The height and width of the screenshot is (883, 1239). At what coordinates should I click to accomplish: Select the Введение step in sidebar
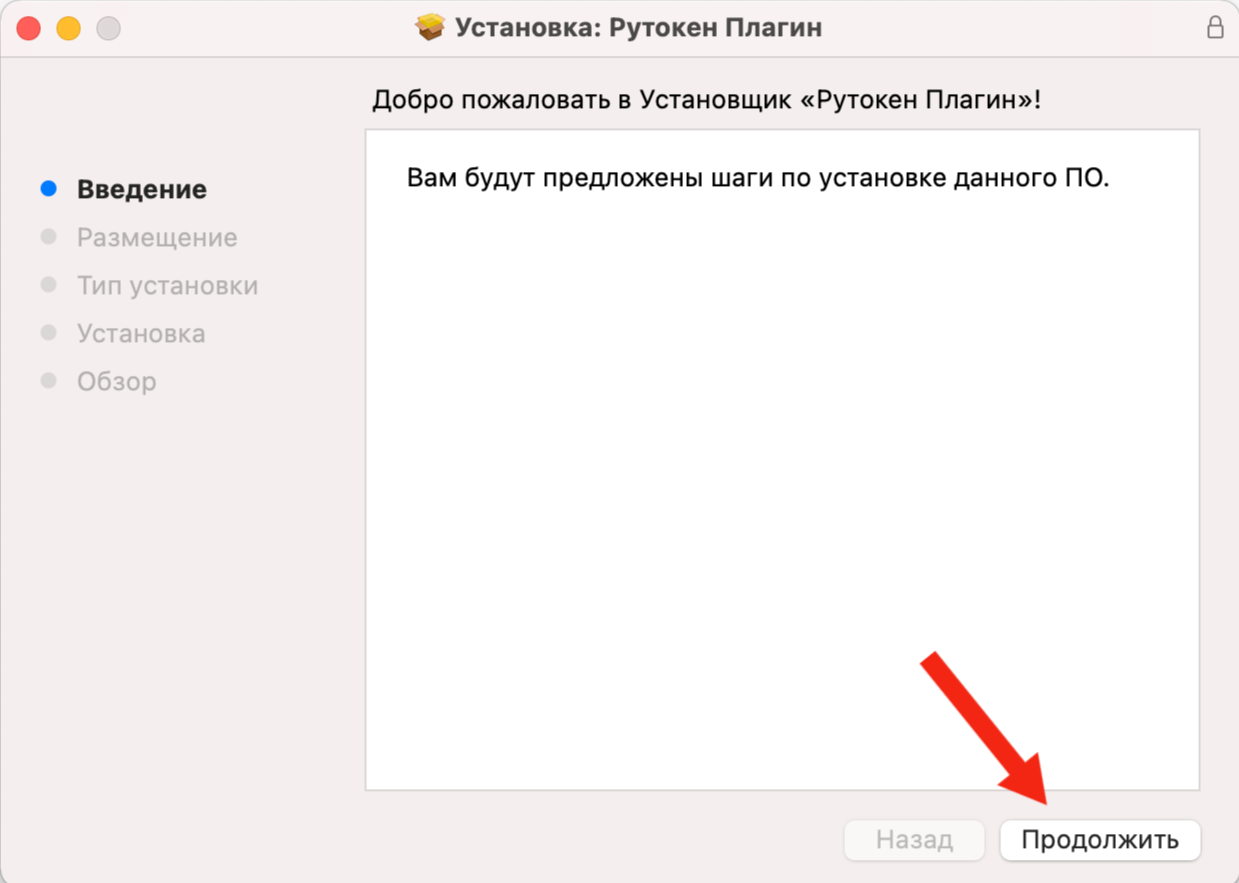click(x=142, y=190)
